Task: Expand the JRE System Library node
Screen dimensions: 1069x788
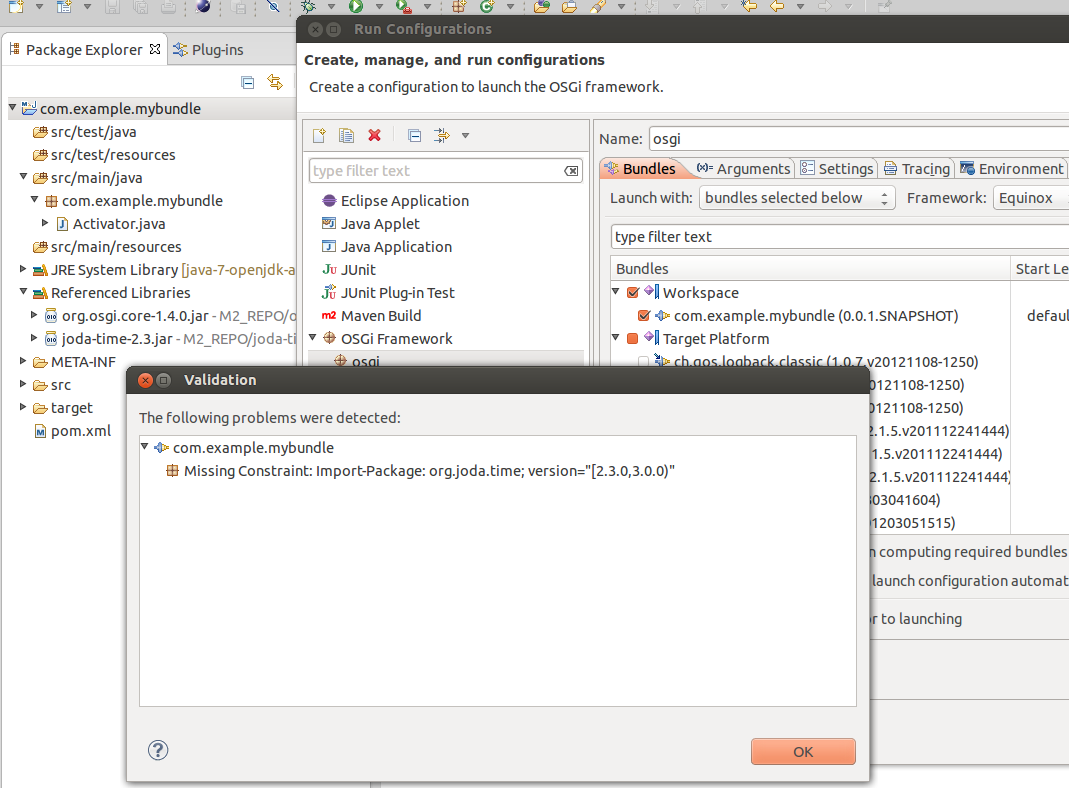Action: (24, 270)
